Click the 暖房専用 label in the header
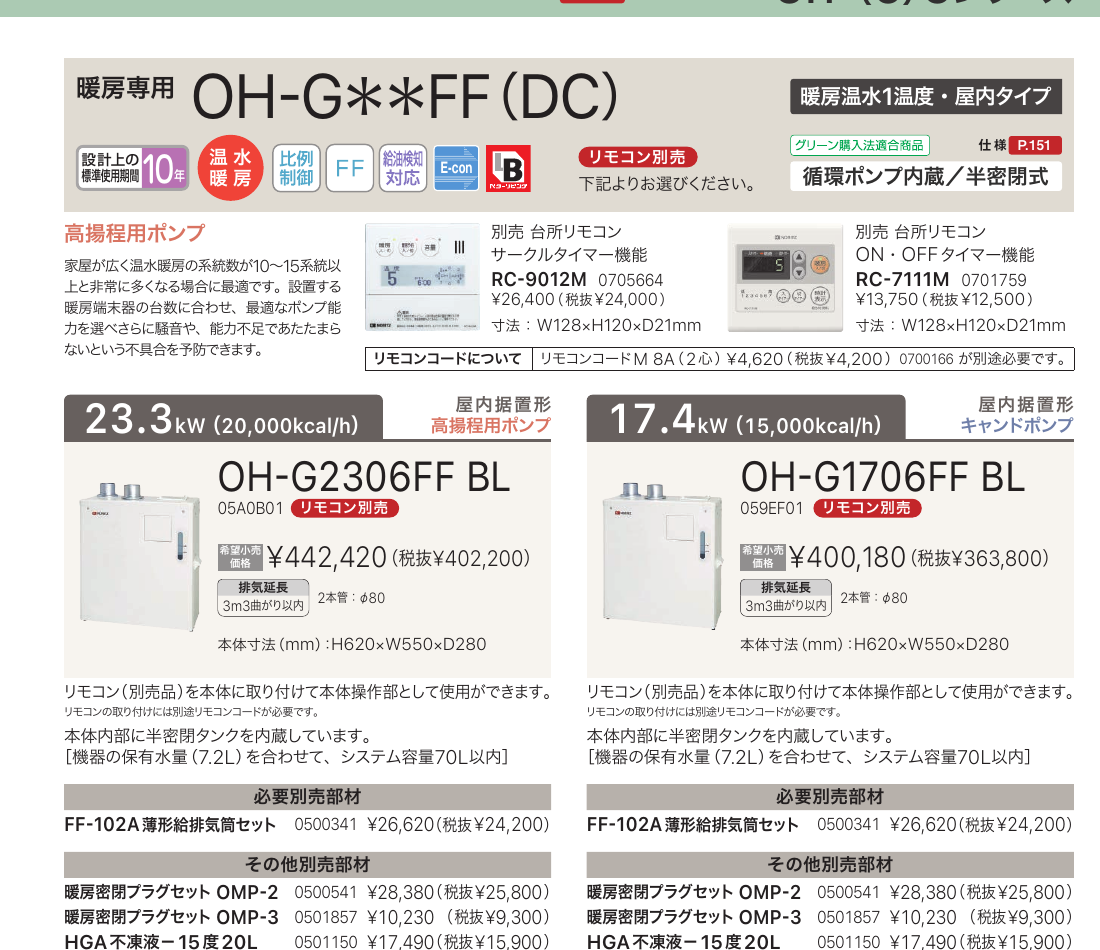This screenshot has width=1100, height=950. click(126, 89)
